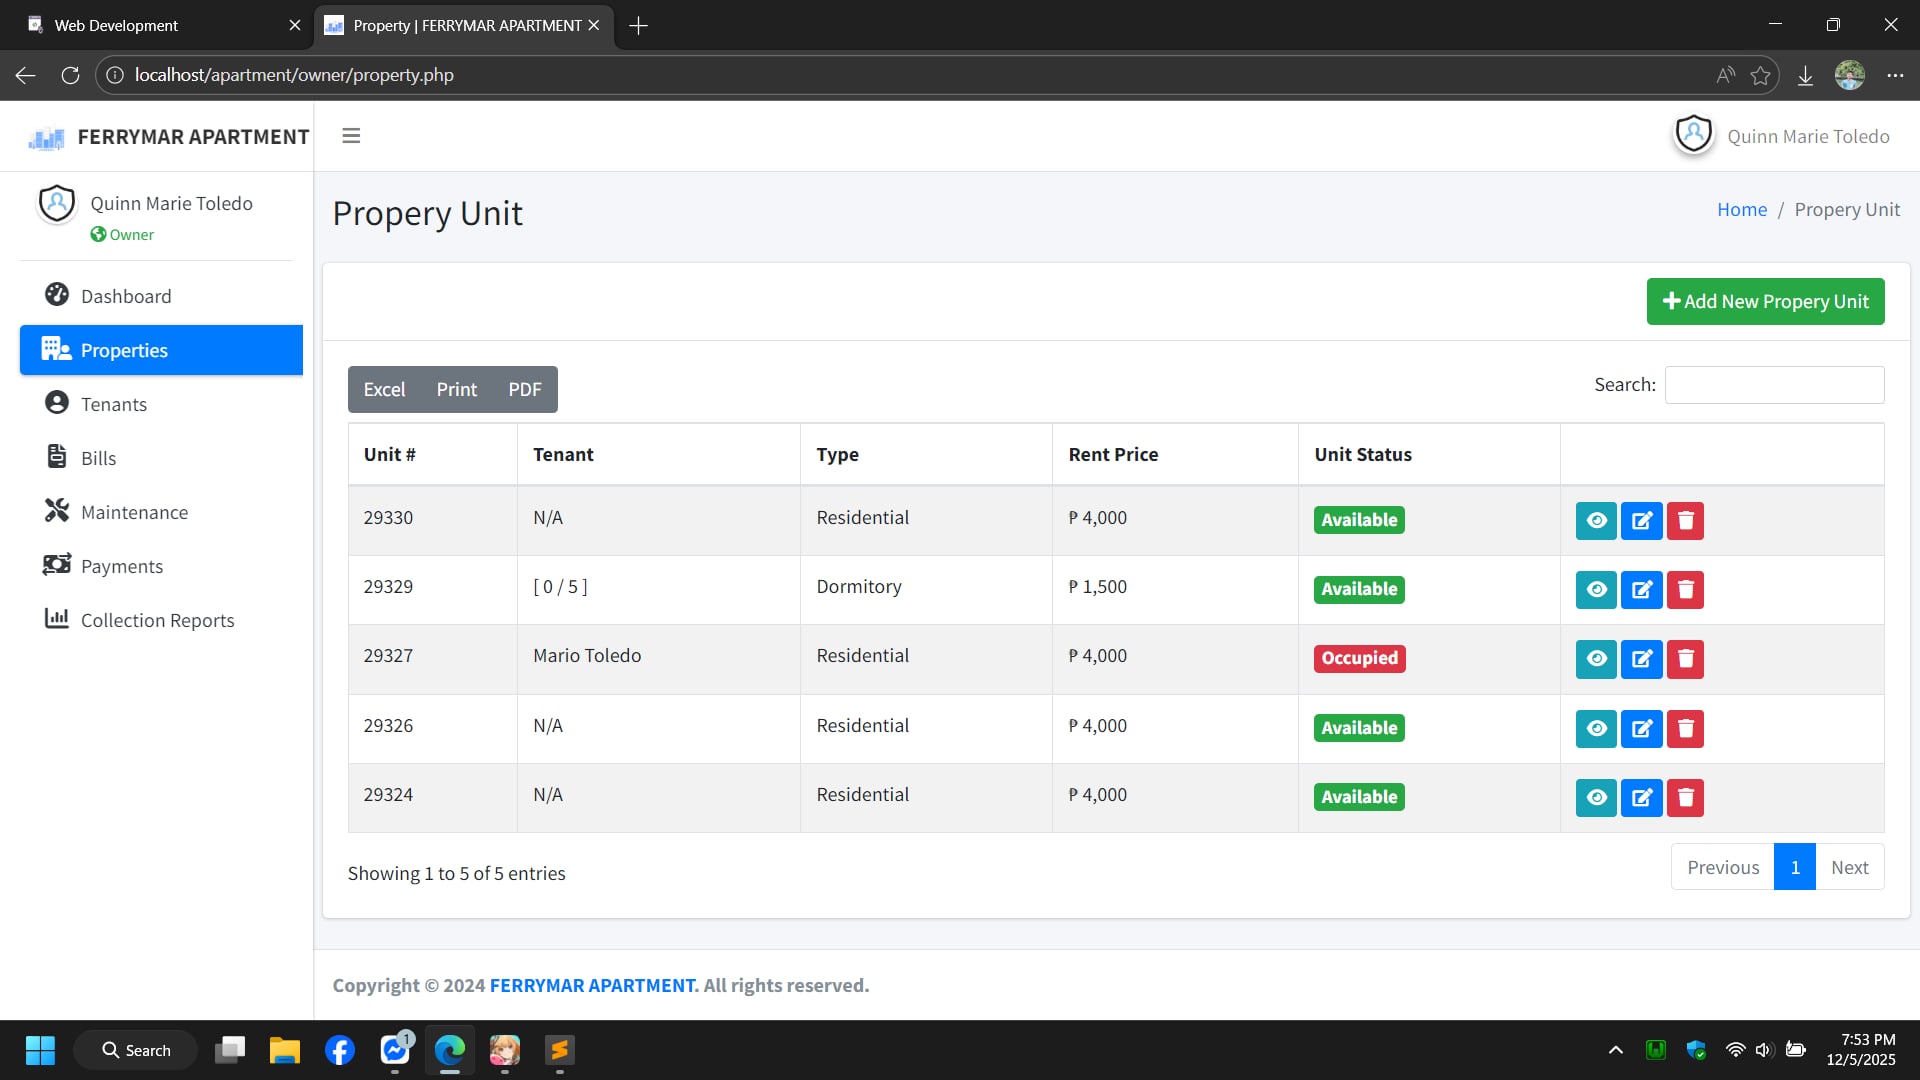Sort by the Unit # column header
The image size is (1920, 1080).
389,454
